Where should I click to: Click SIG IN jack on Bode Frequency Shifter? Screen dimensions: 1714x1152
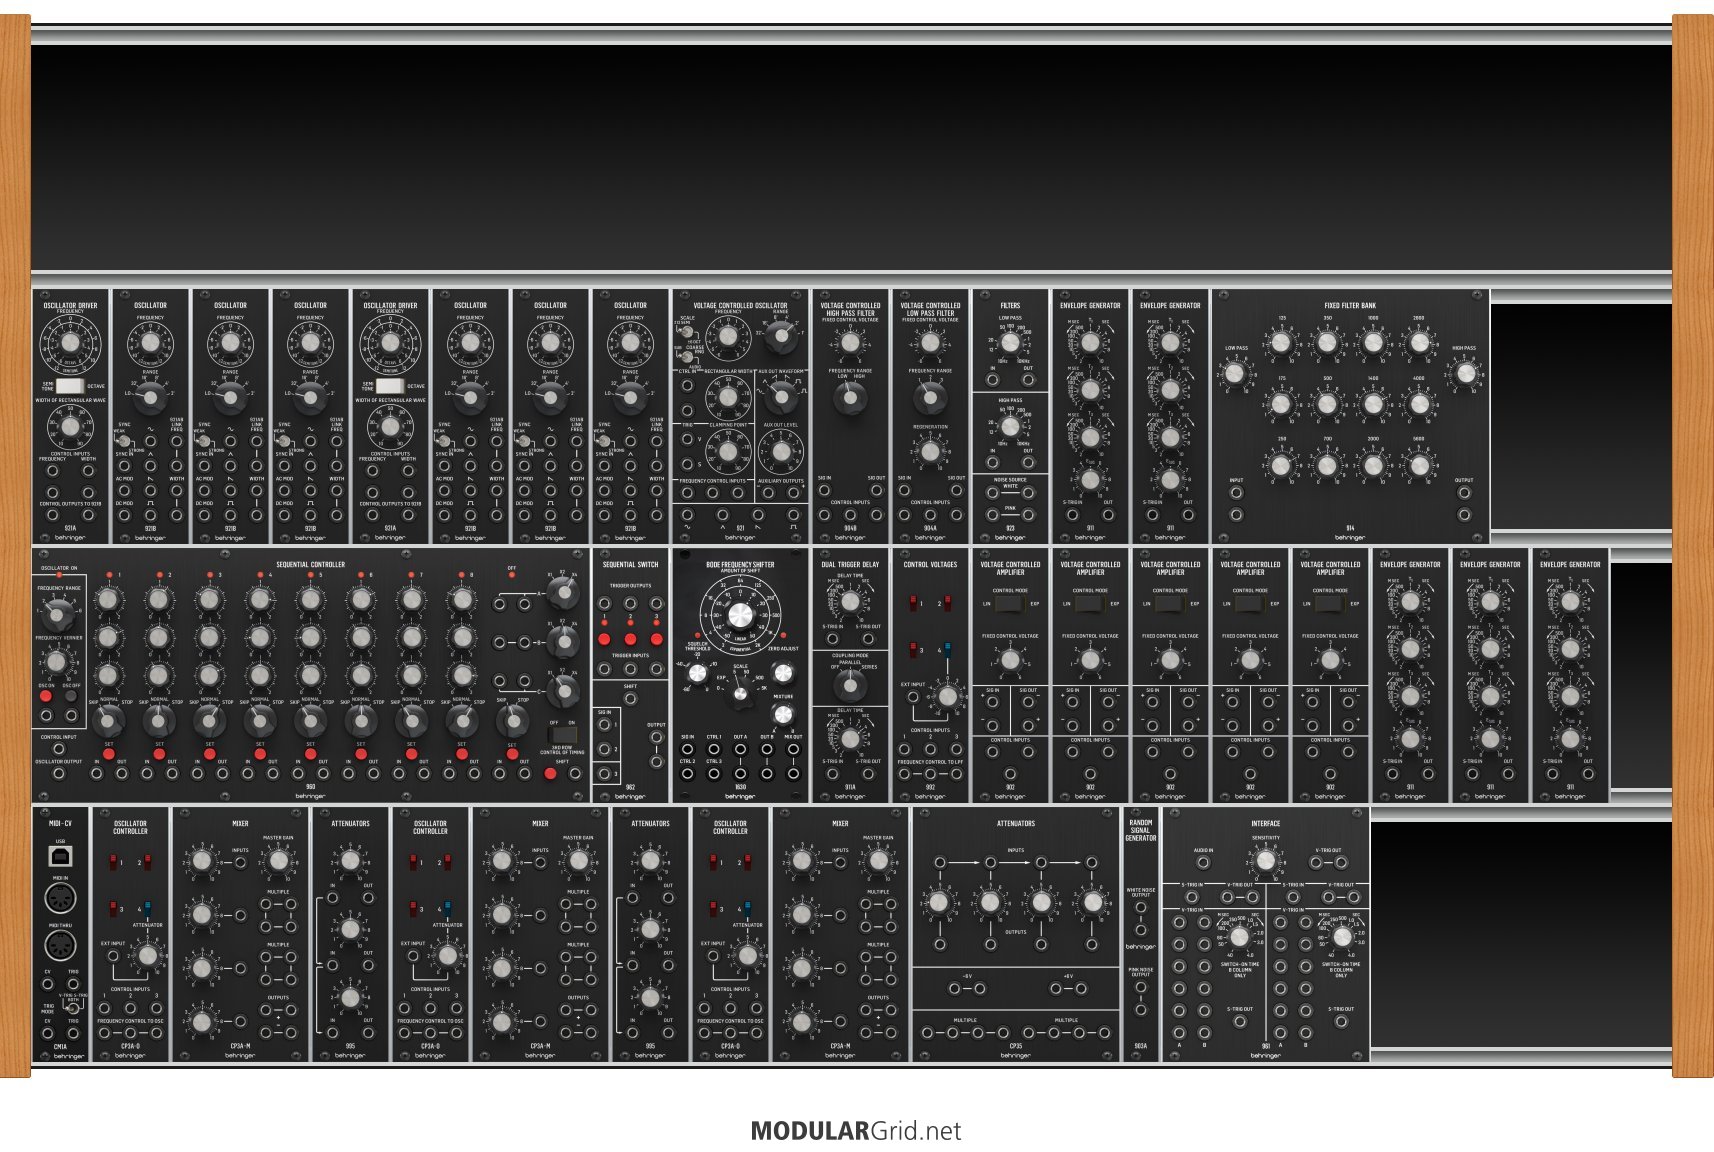(687, 748)
